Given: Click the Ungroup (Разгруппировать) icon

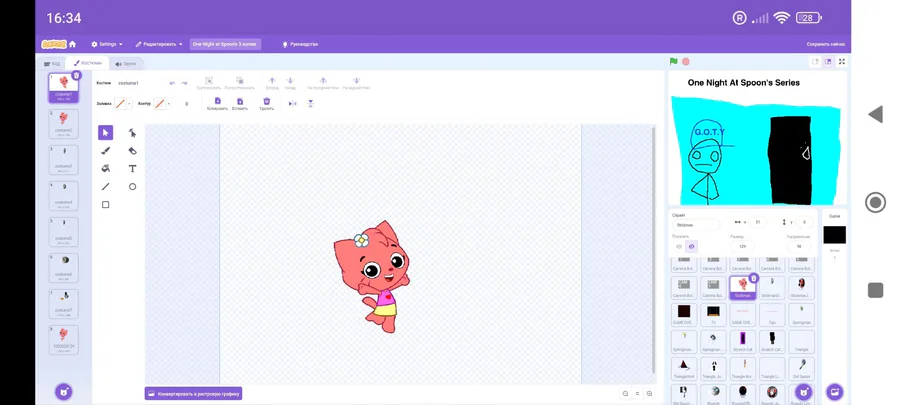Looking at the screenshot, I should [x=240, y=81].
